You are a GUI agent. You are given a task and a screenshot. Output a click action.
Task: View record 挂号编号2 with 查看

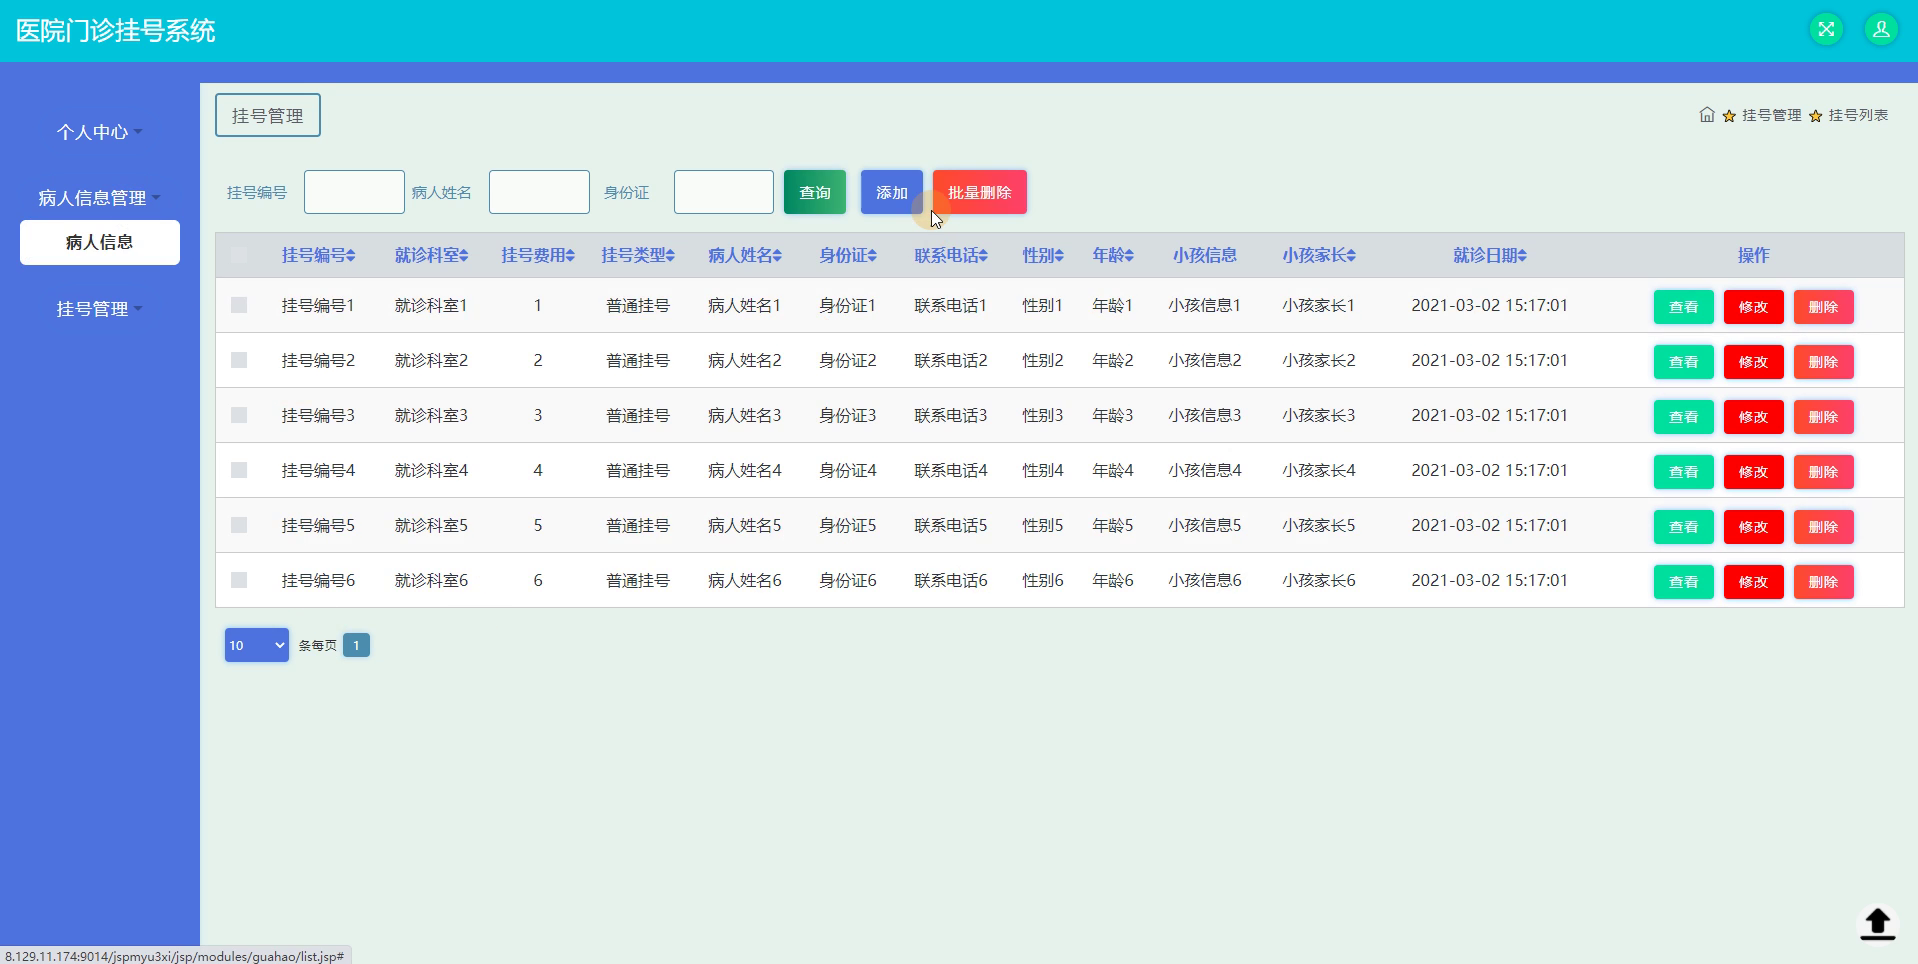1684,362
